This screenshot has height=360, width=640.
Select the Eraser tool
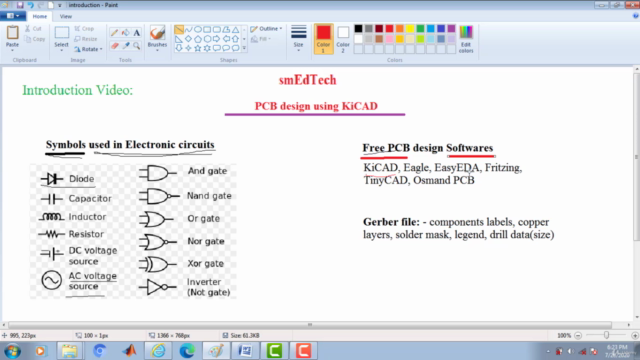click(115, 46)
